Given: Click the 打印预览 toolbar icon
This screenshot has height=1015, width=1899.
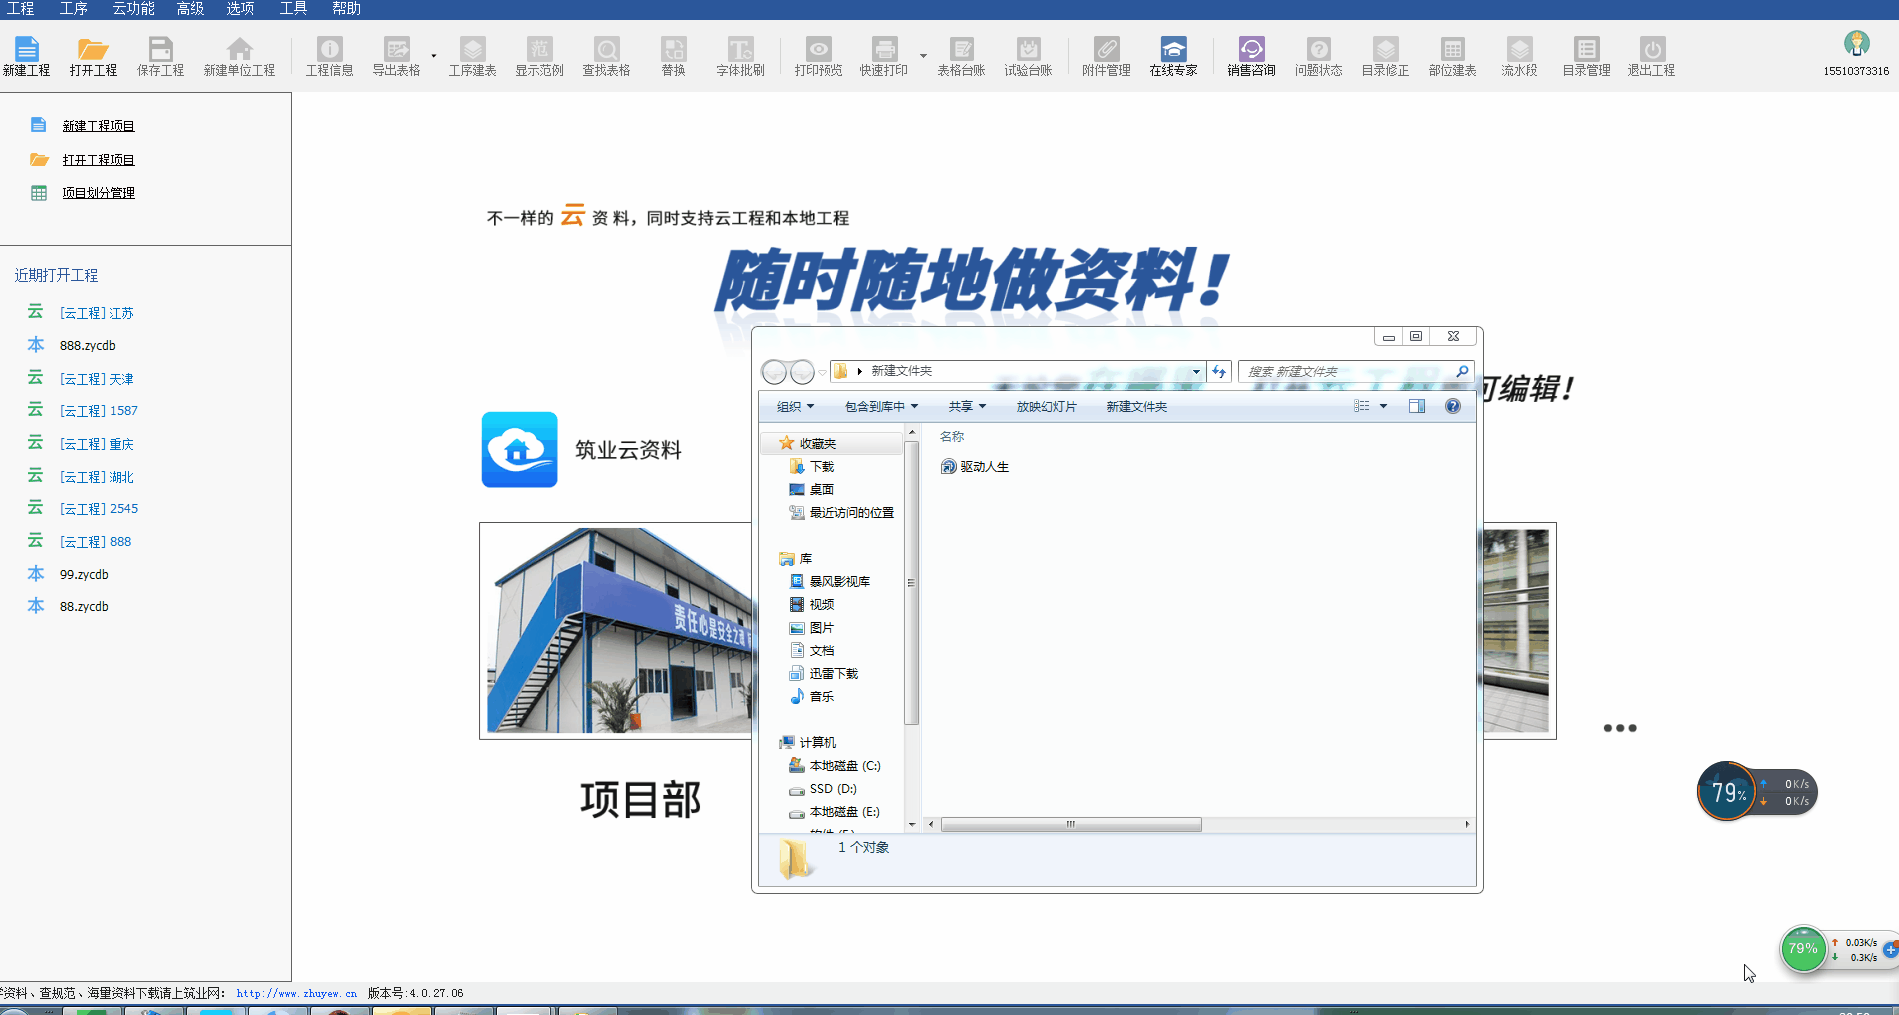Looking at the screenshot, I should point(818,56).
